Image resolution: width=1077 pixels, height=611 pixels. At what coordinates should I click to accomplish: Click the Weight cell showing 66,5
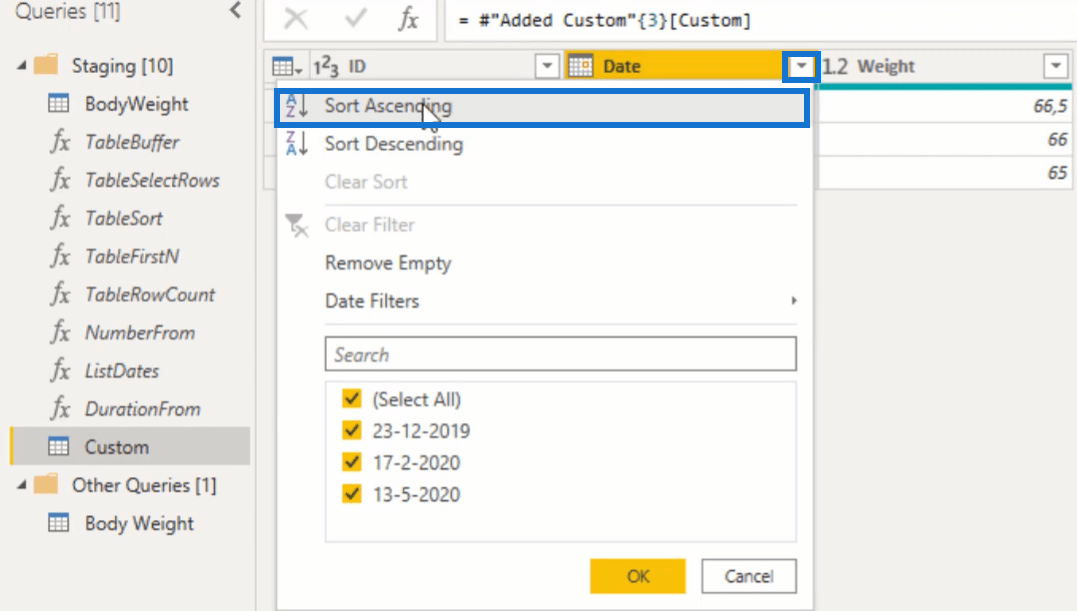pos(944,106)
